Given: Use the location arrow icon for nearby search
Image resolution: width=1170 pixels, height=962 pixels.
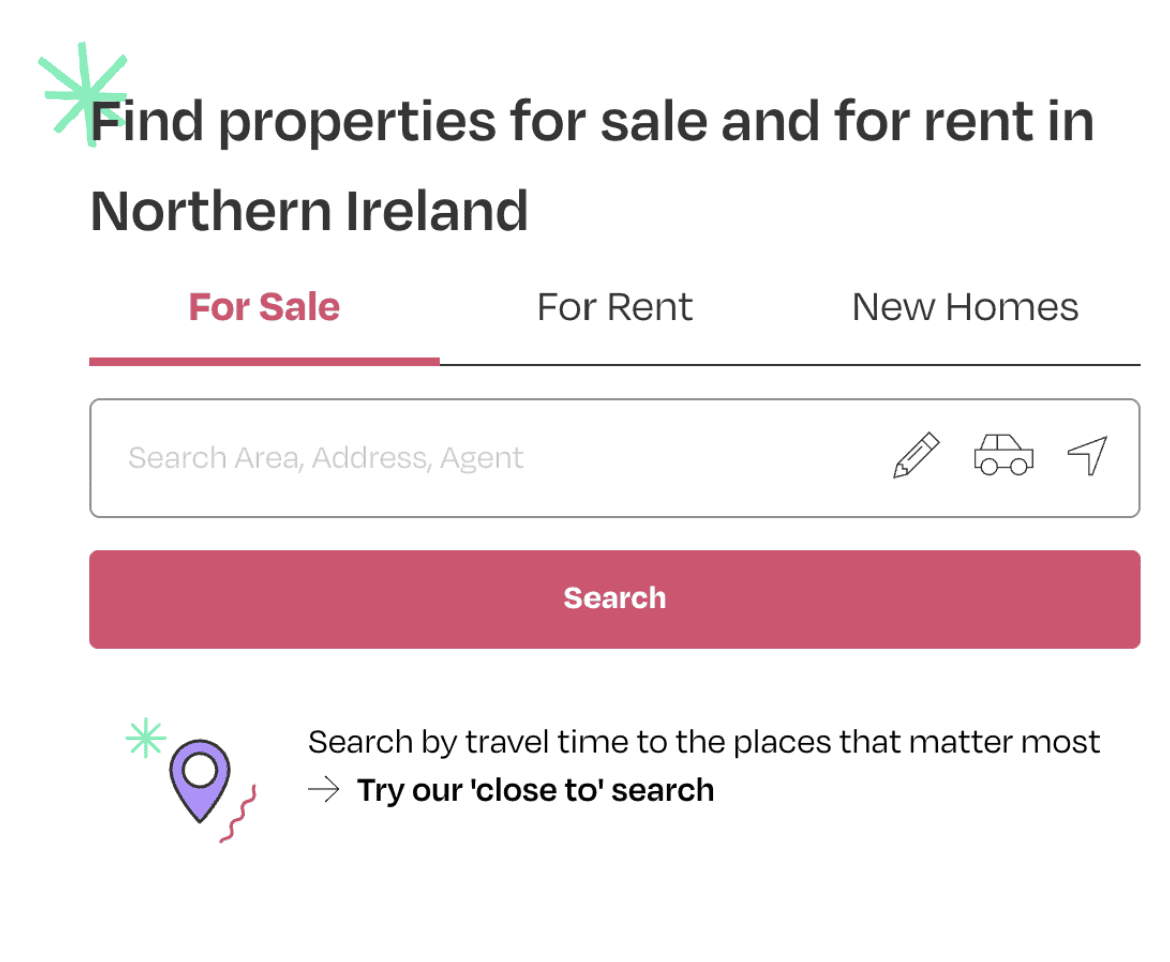Looking at the screenshot, I should pos(1088,455).
